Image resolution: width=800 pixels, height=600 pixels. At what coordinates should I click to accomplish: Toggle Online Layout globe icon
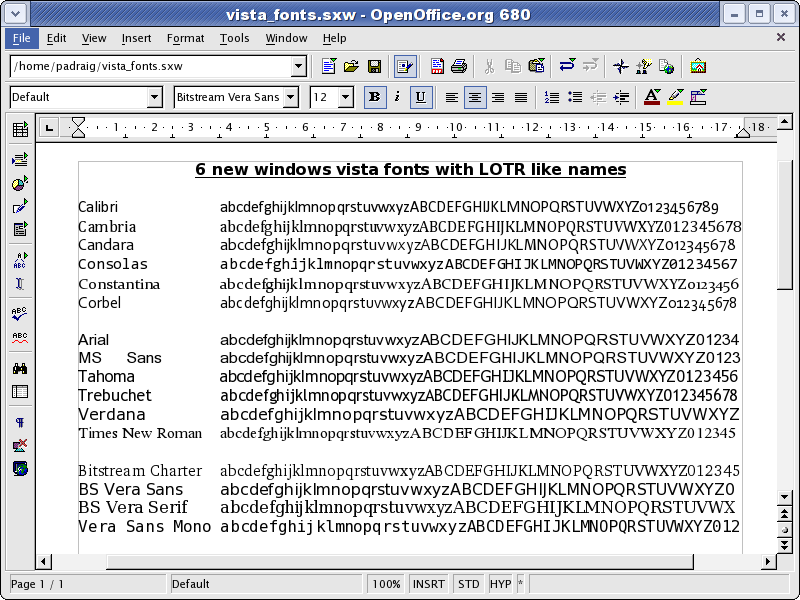(x=20, y=468)
